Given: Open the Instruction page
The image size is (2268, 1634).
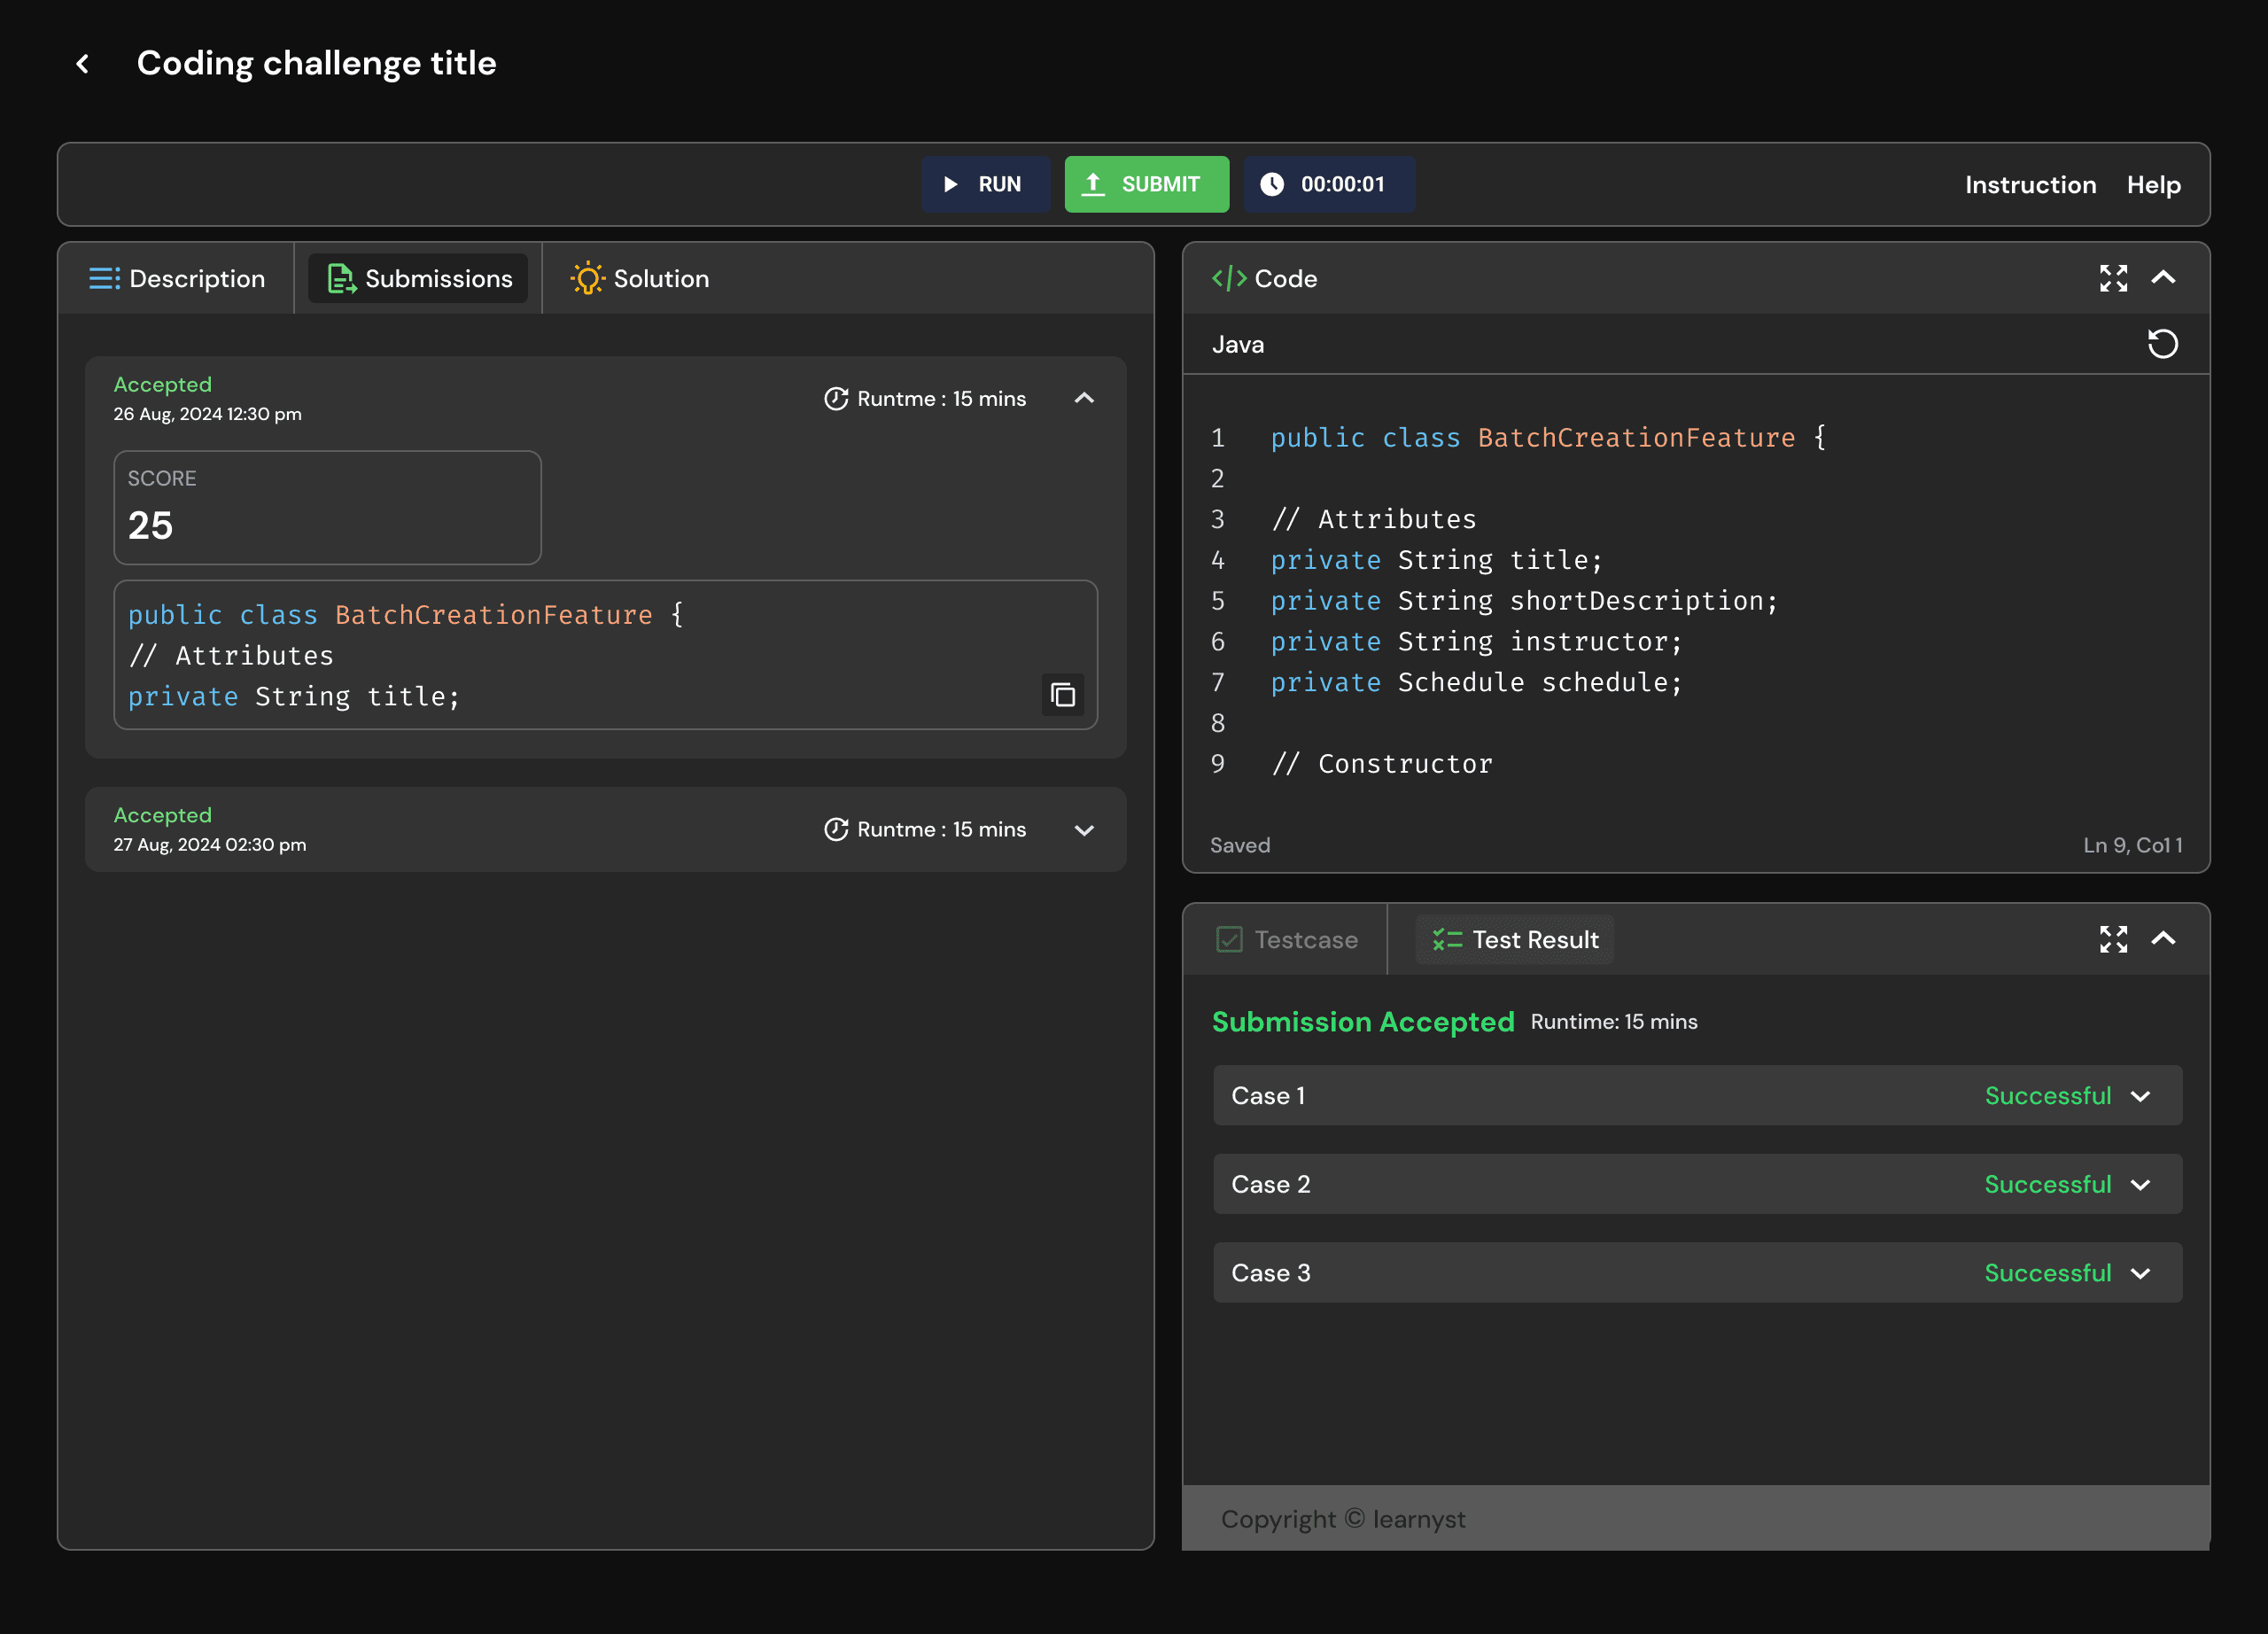Looking at the screenshot, I should click(x=2030, y=184).
